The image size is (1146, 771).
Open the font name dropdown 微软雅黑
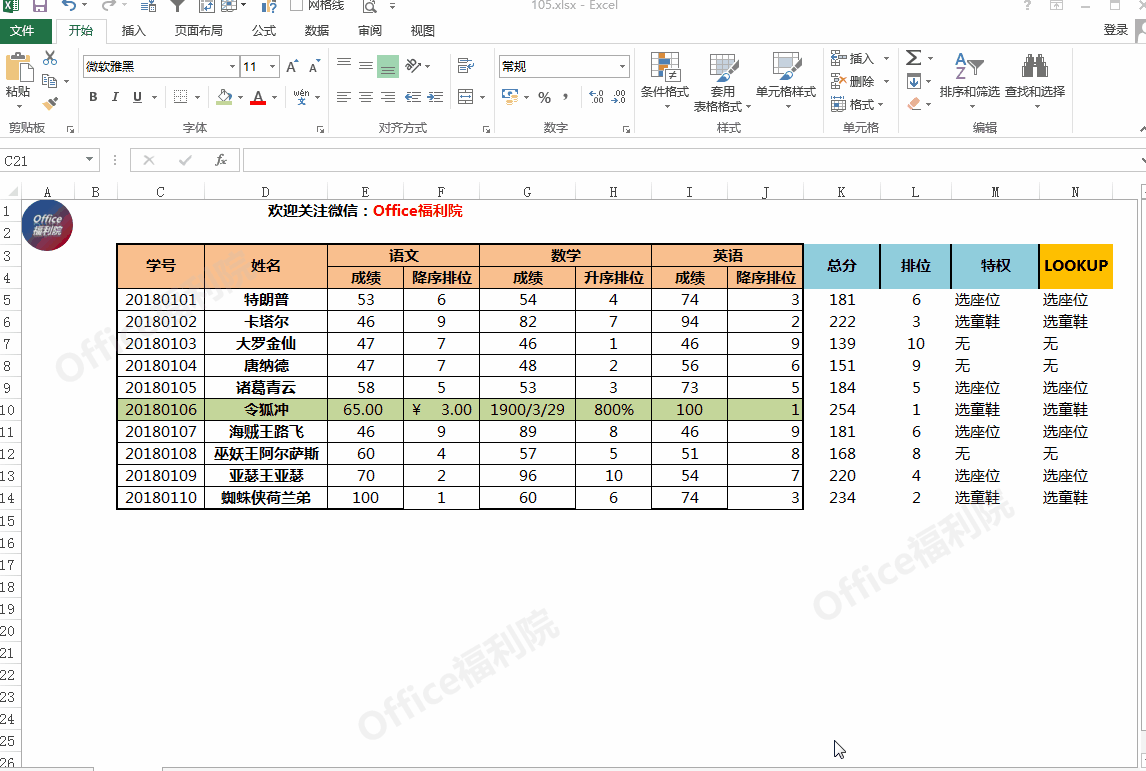click(x=232, y=67)
